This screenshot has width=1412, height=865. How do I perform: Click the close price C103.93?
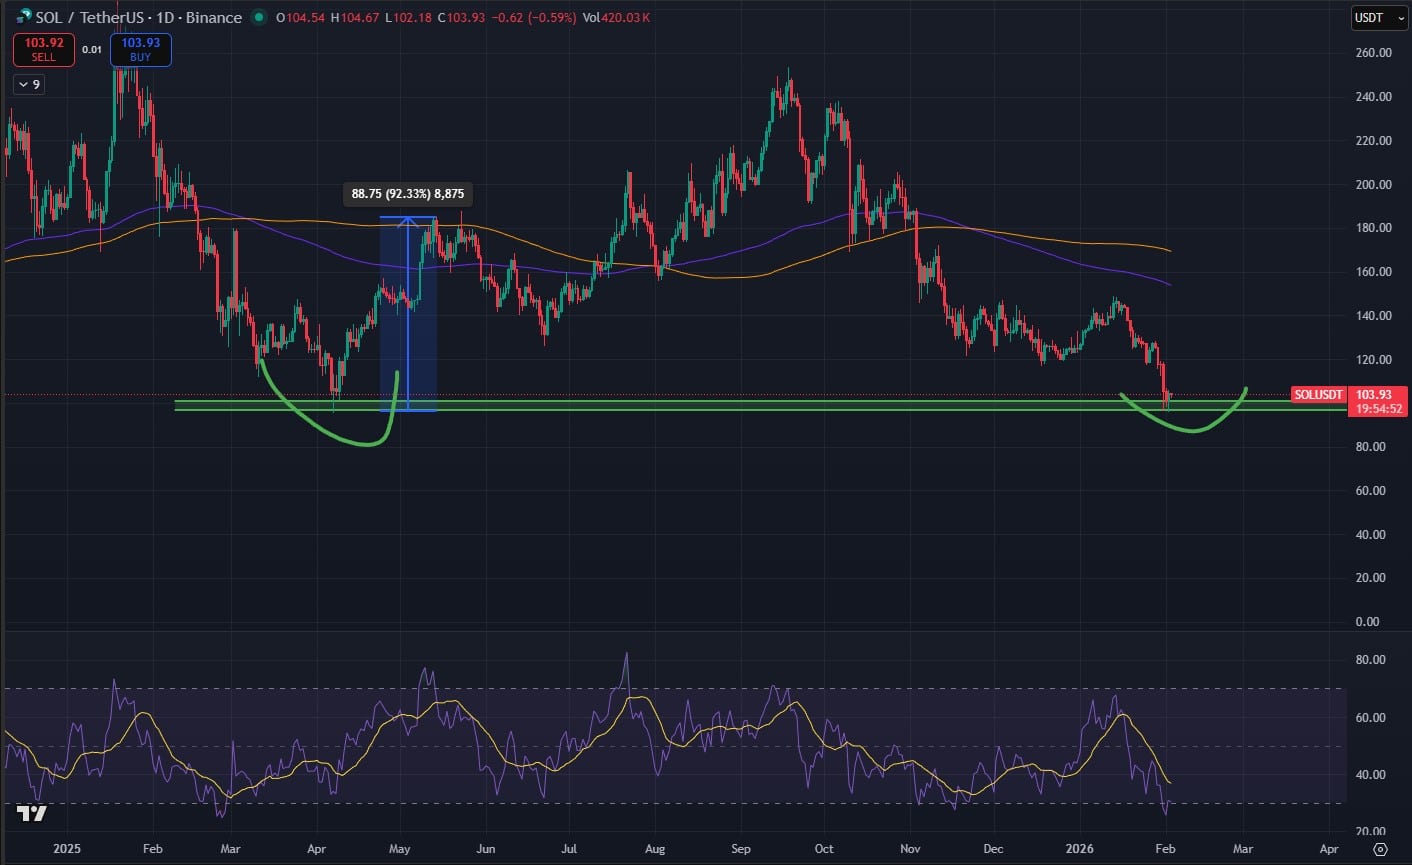click(461, 17)
